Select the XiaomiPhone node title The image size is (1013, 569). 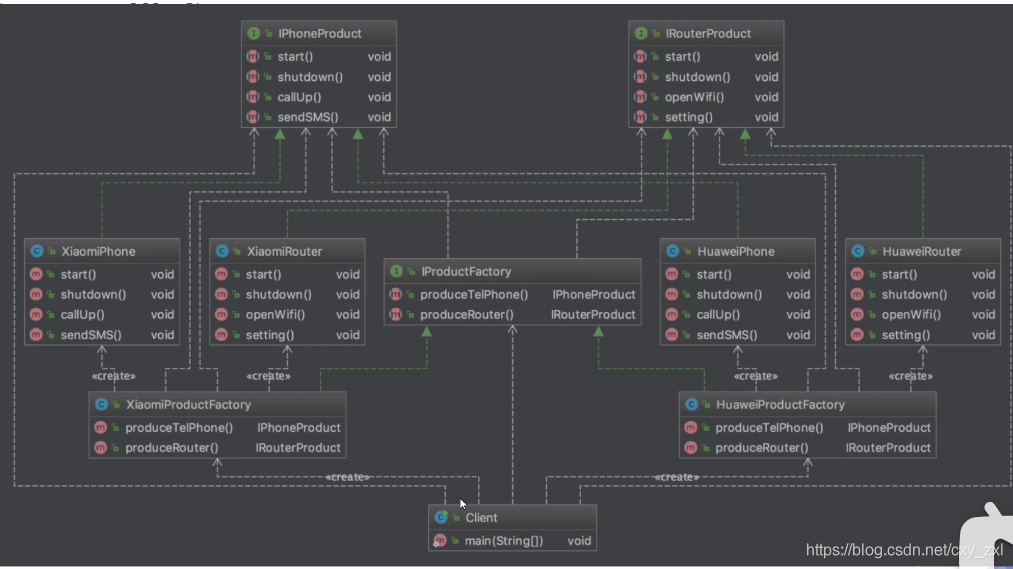click(x=98, y=251)
